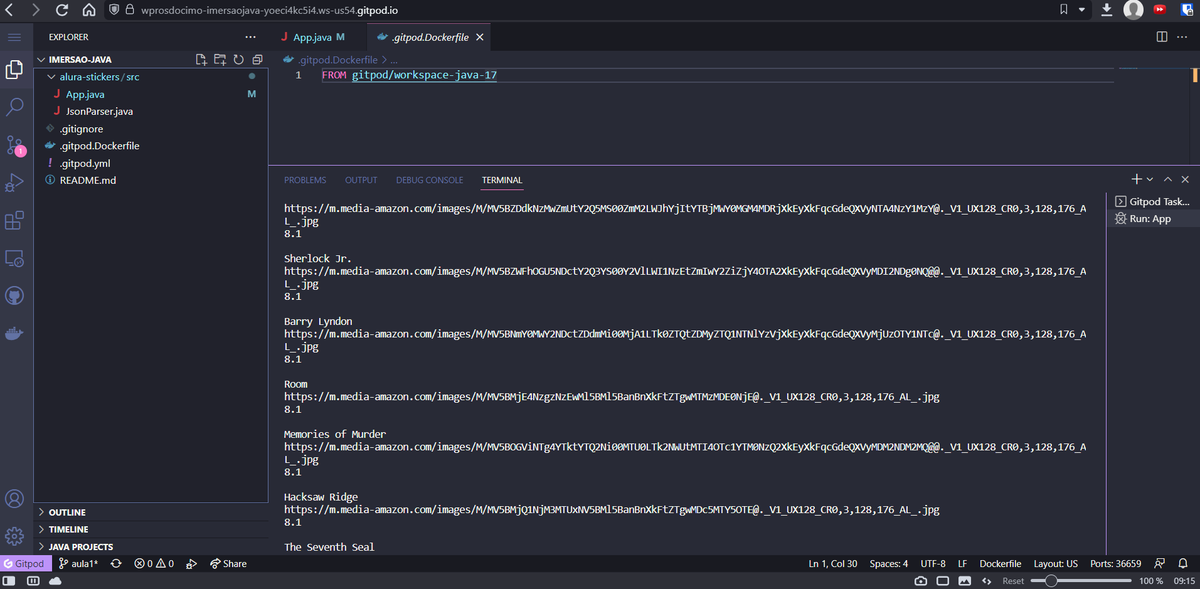Select the Run: App terminal
The width and height of the screenshot is (1200, 589).
[x=1151, y=218]
